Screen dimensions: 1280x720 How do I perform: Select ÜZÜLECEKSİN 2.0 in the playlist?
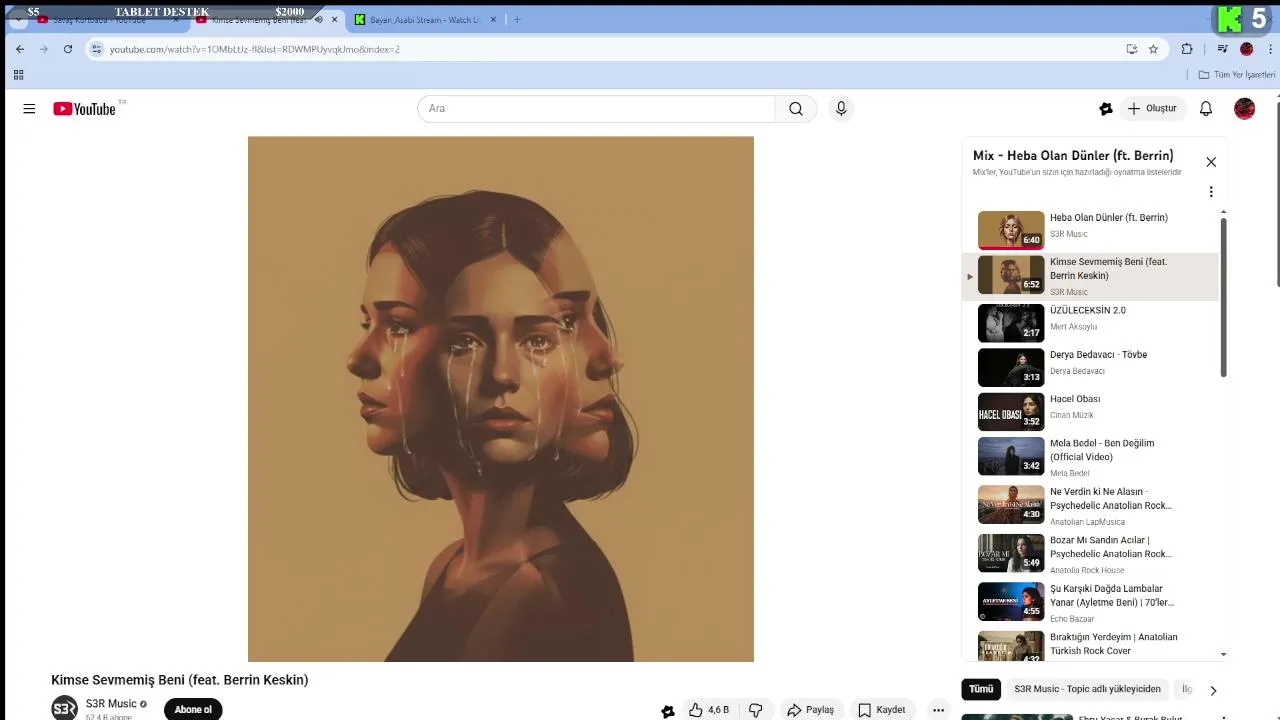pyautogui.click(x=1090, y=323)
